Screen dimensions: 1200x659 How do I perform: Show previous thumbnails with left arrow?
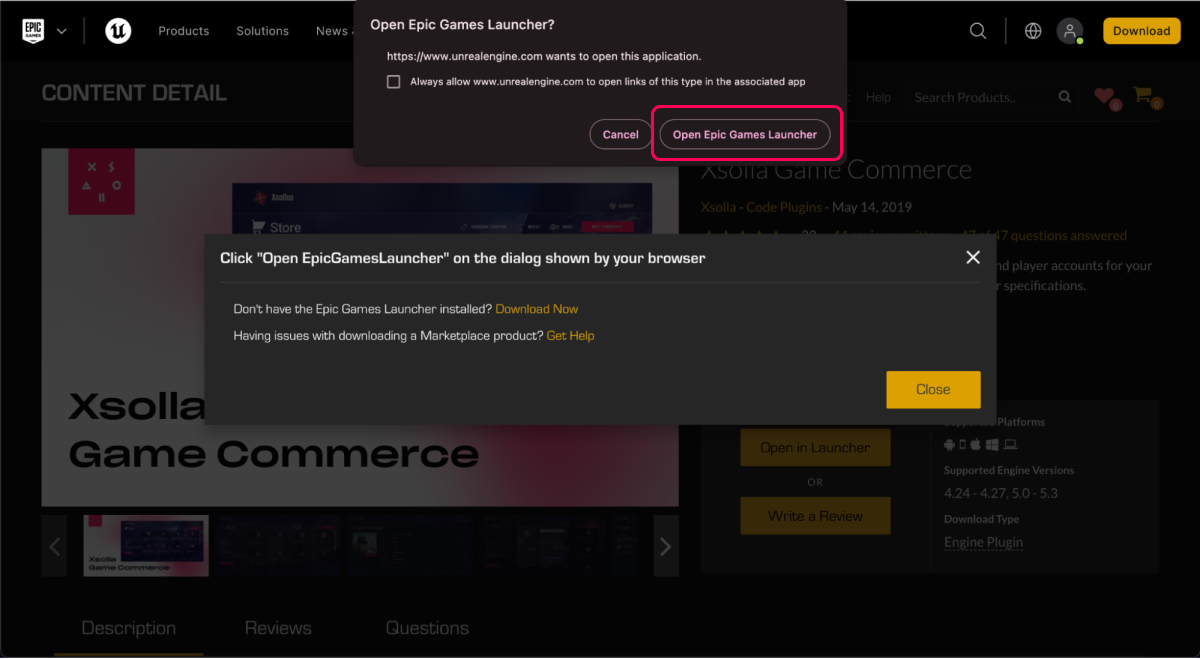tap(55, 546)
